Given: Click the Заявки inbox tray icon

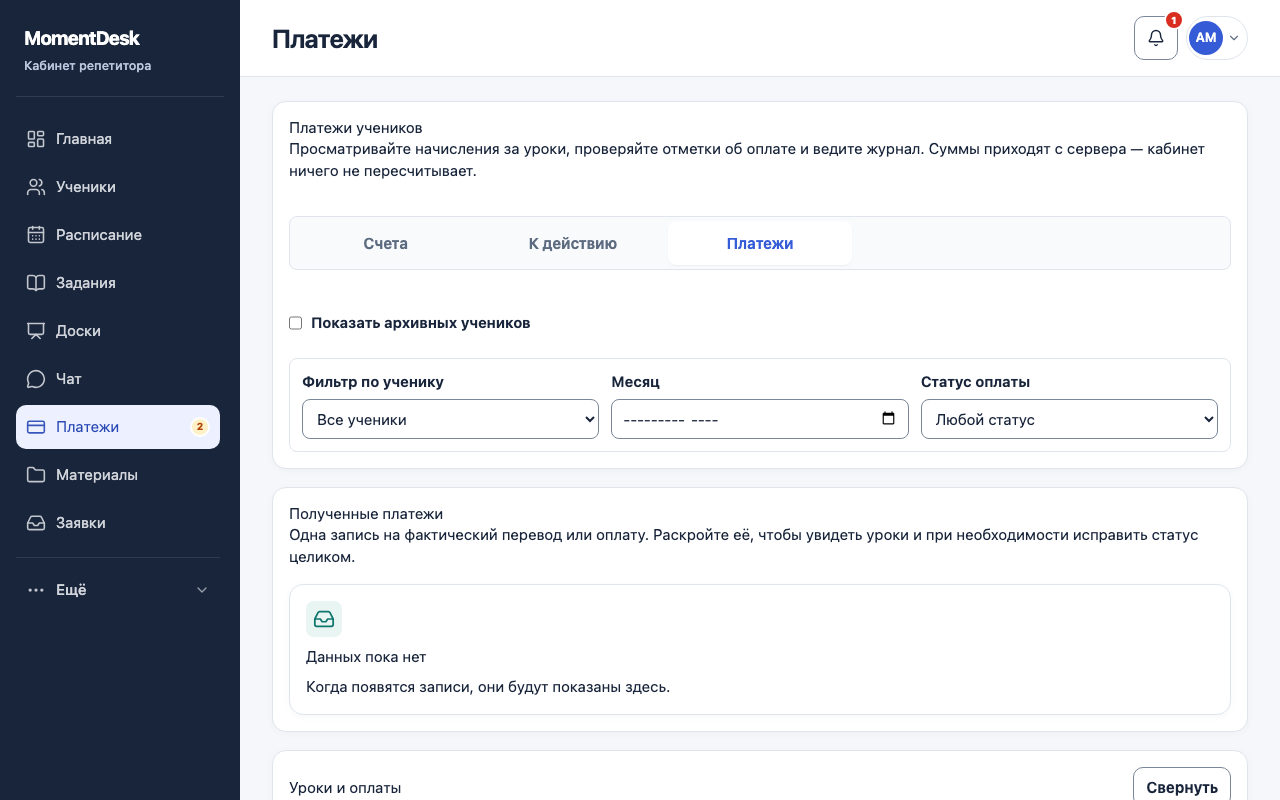Looking at the screenshot, I should 36,523.
